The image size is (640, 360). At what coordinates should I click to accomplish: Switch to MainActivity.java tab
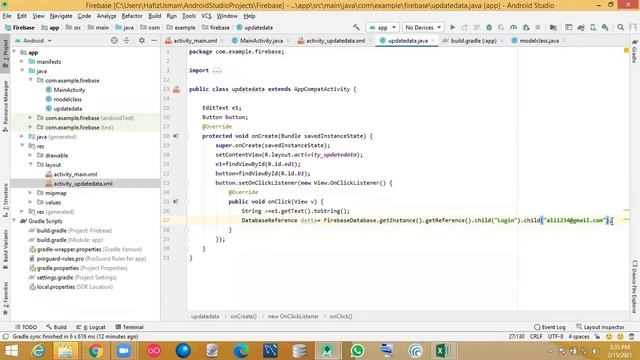261,41
